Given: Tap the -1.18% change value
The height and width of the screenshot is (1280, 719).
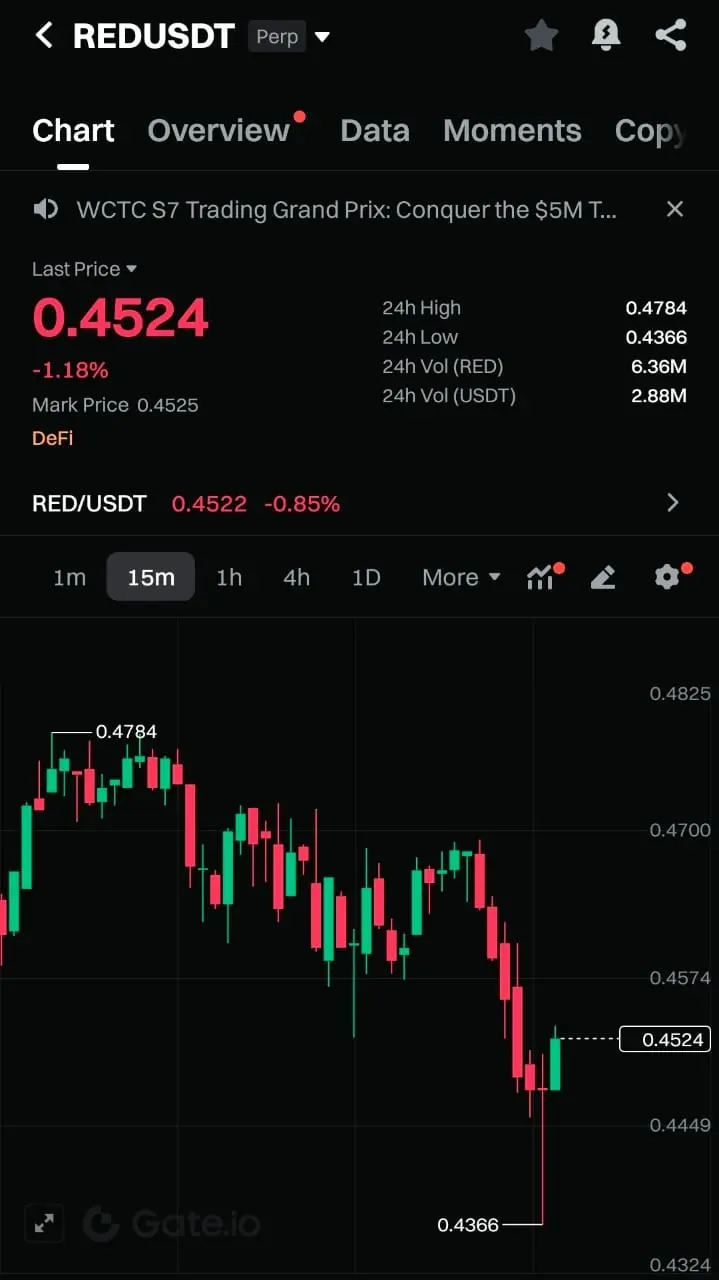Looking at the screenshot, I should click(70, 371).
